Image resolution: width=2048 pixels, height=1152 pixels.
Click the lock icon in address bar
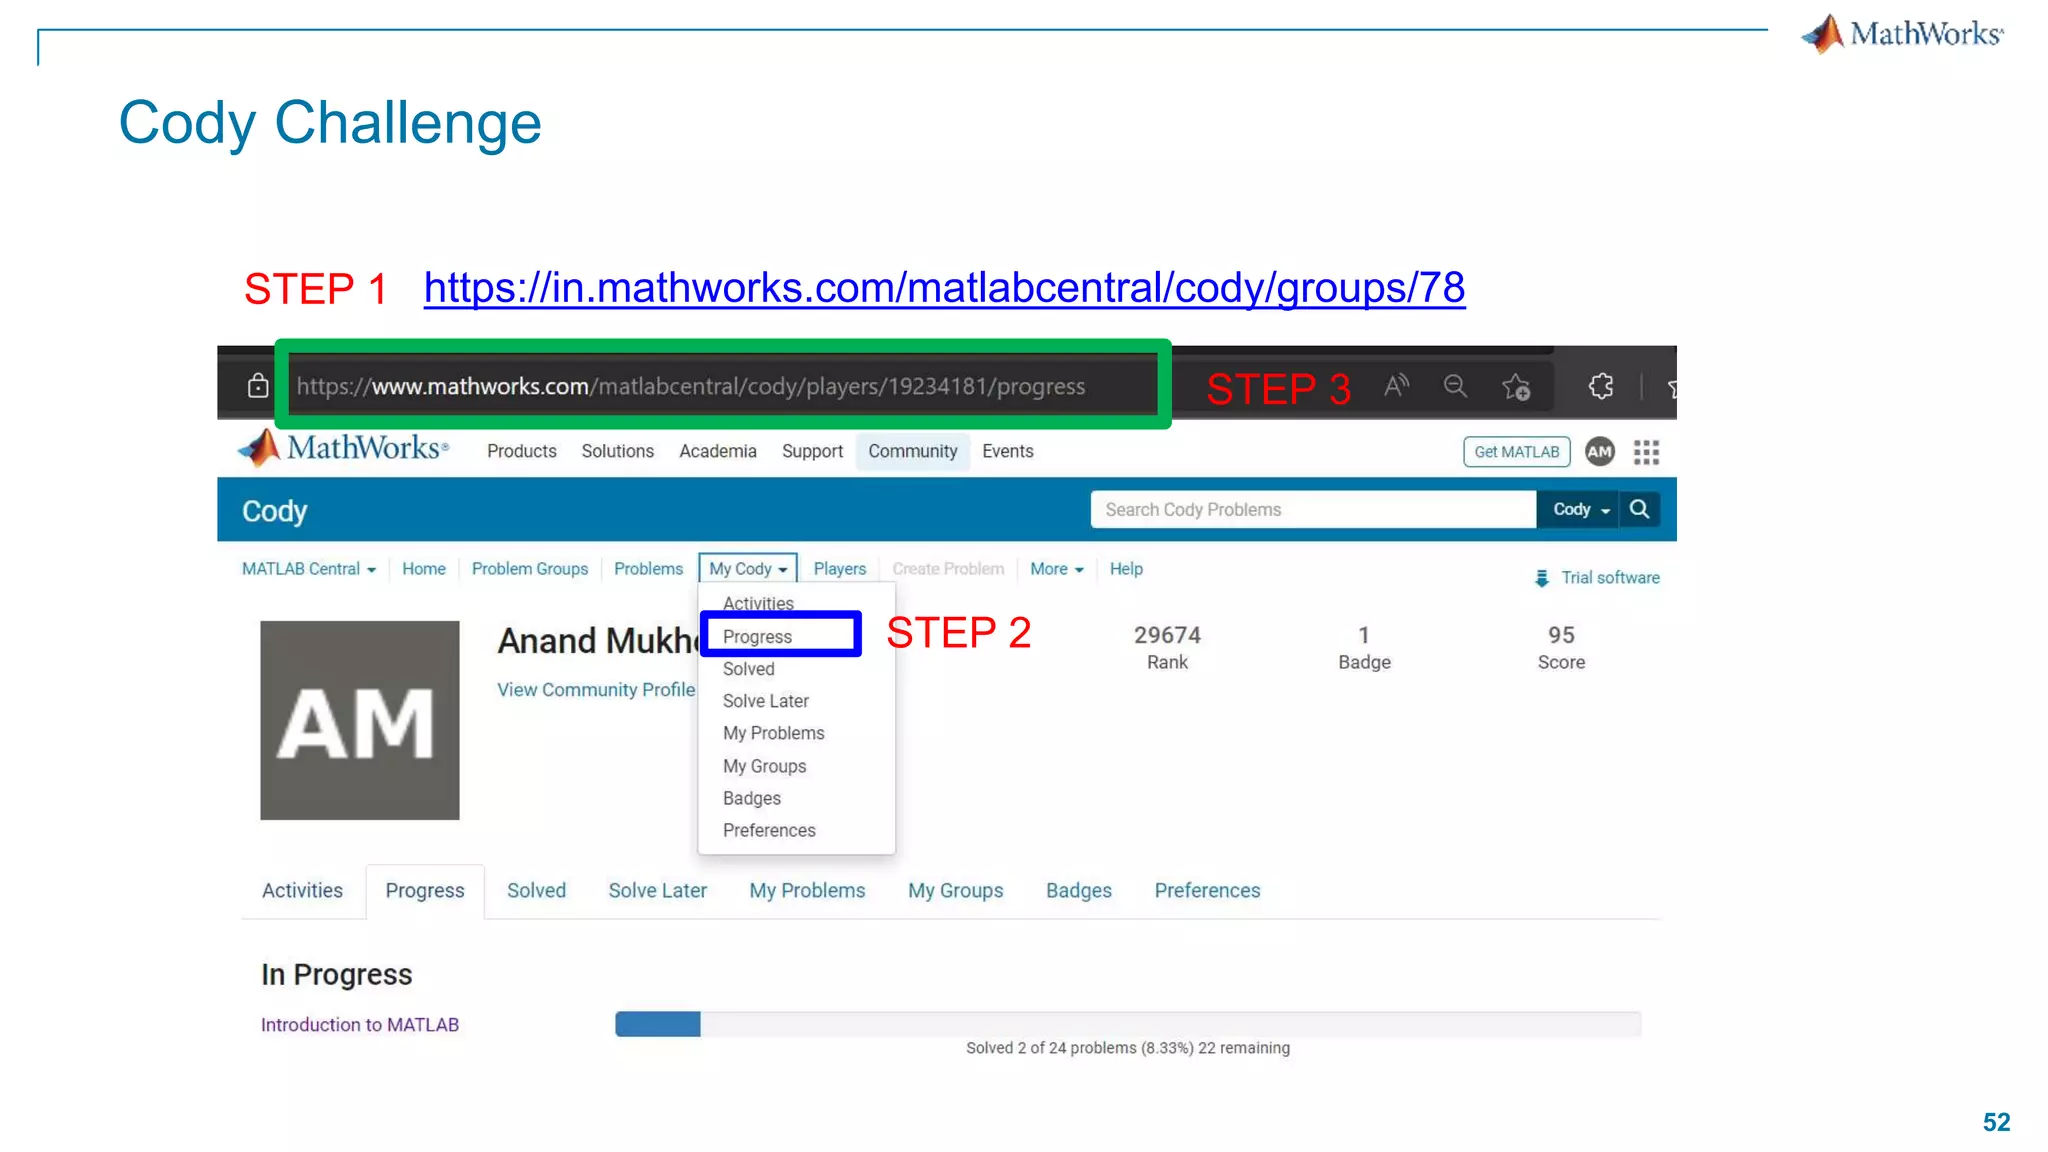(258, 385)
